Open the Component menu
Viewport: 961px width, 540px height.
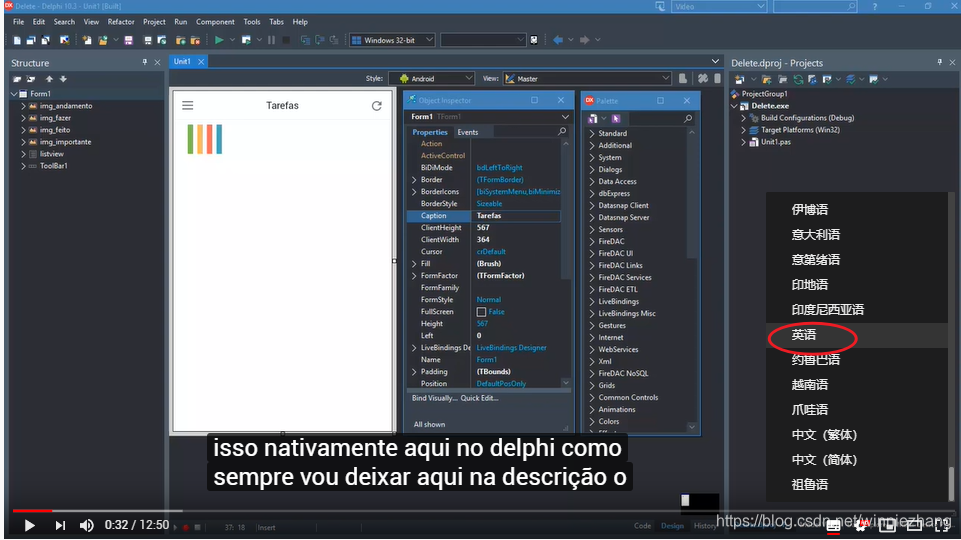coord(215,21)
